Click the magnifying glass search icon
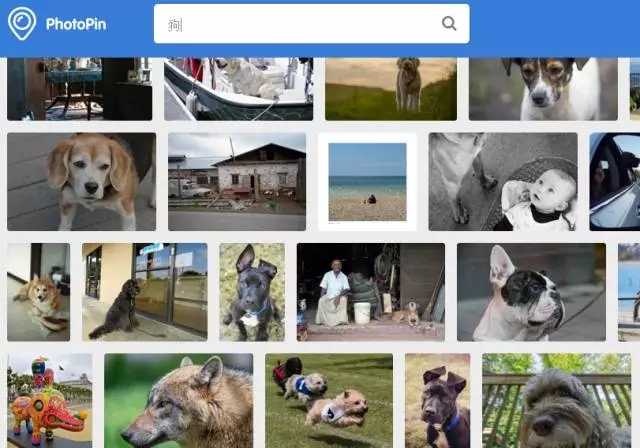 point(449,24)
